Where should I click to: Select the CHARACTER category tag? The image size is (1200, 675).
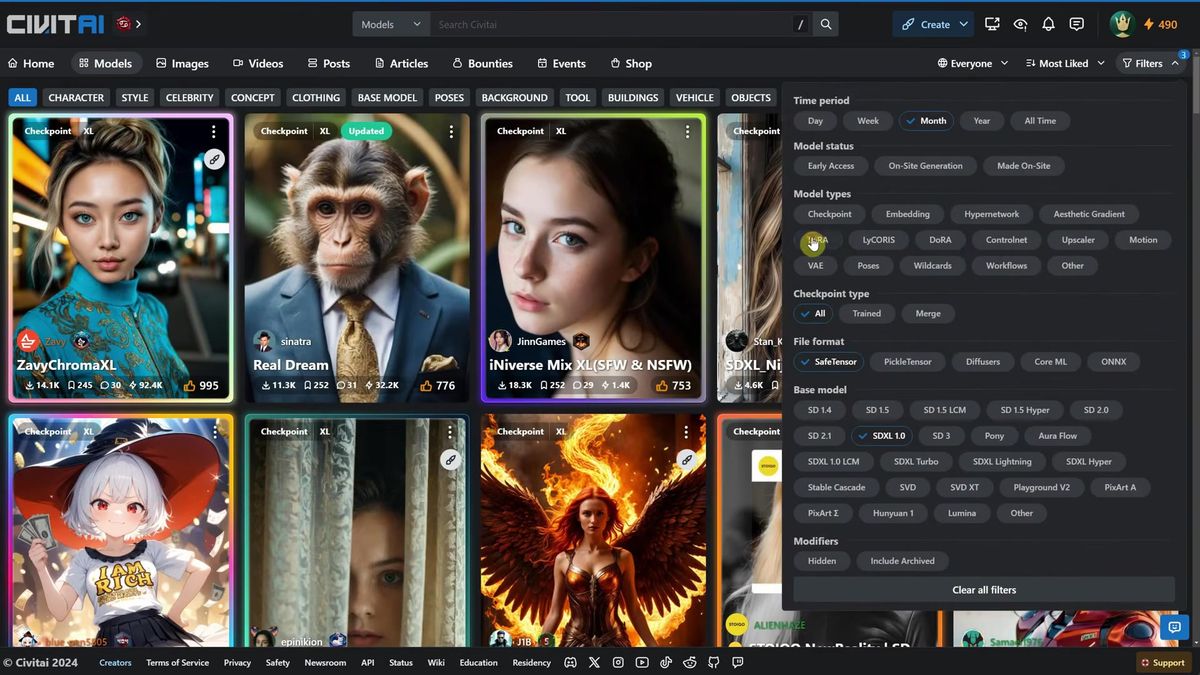pos(76,98)
